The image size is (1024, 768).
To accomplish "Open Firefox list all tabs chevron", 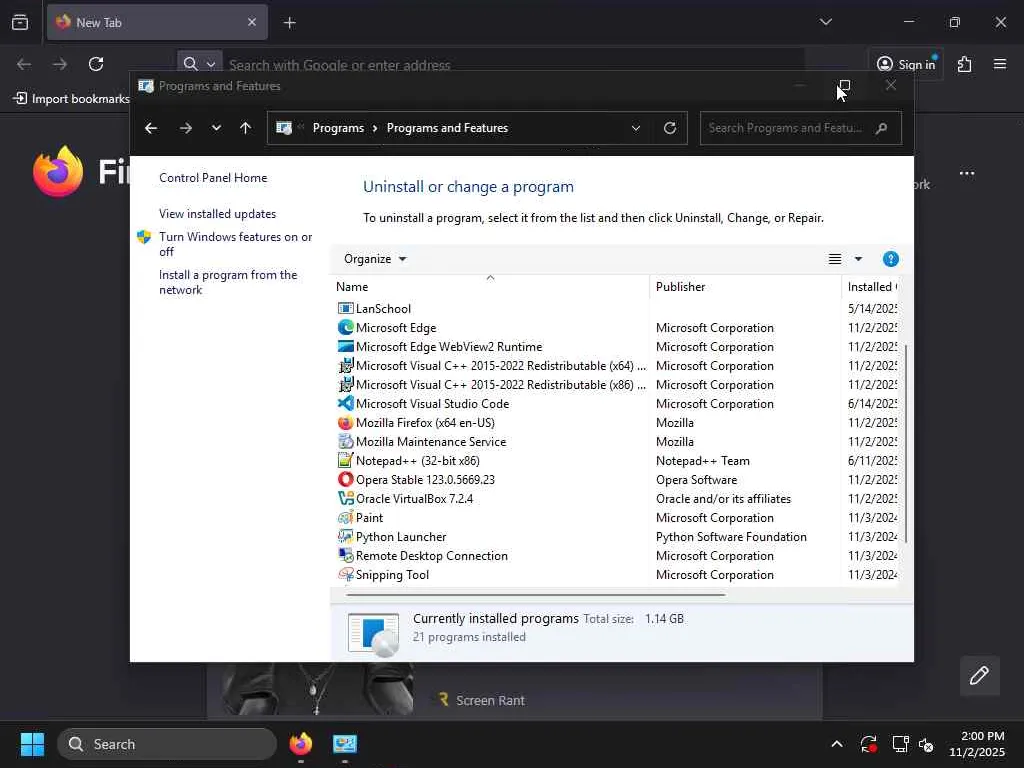I will point(825,22).
